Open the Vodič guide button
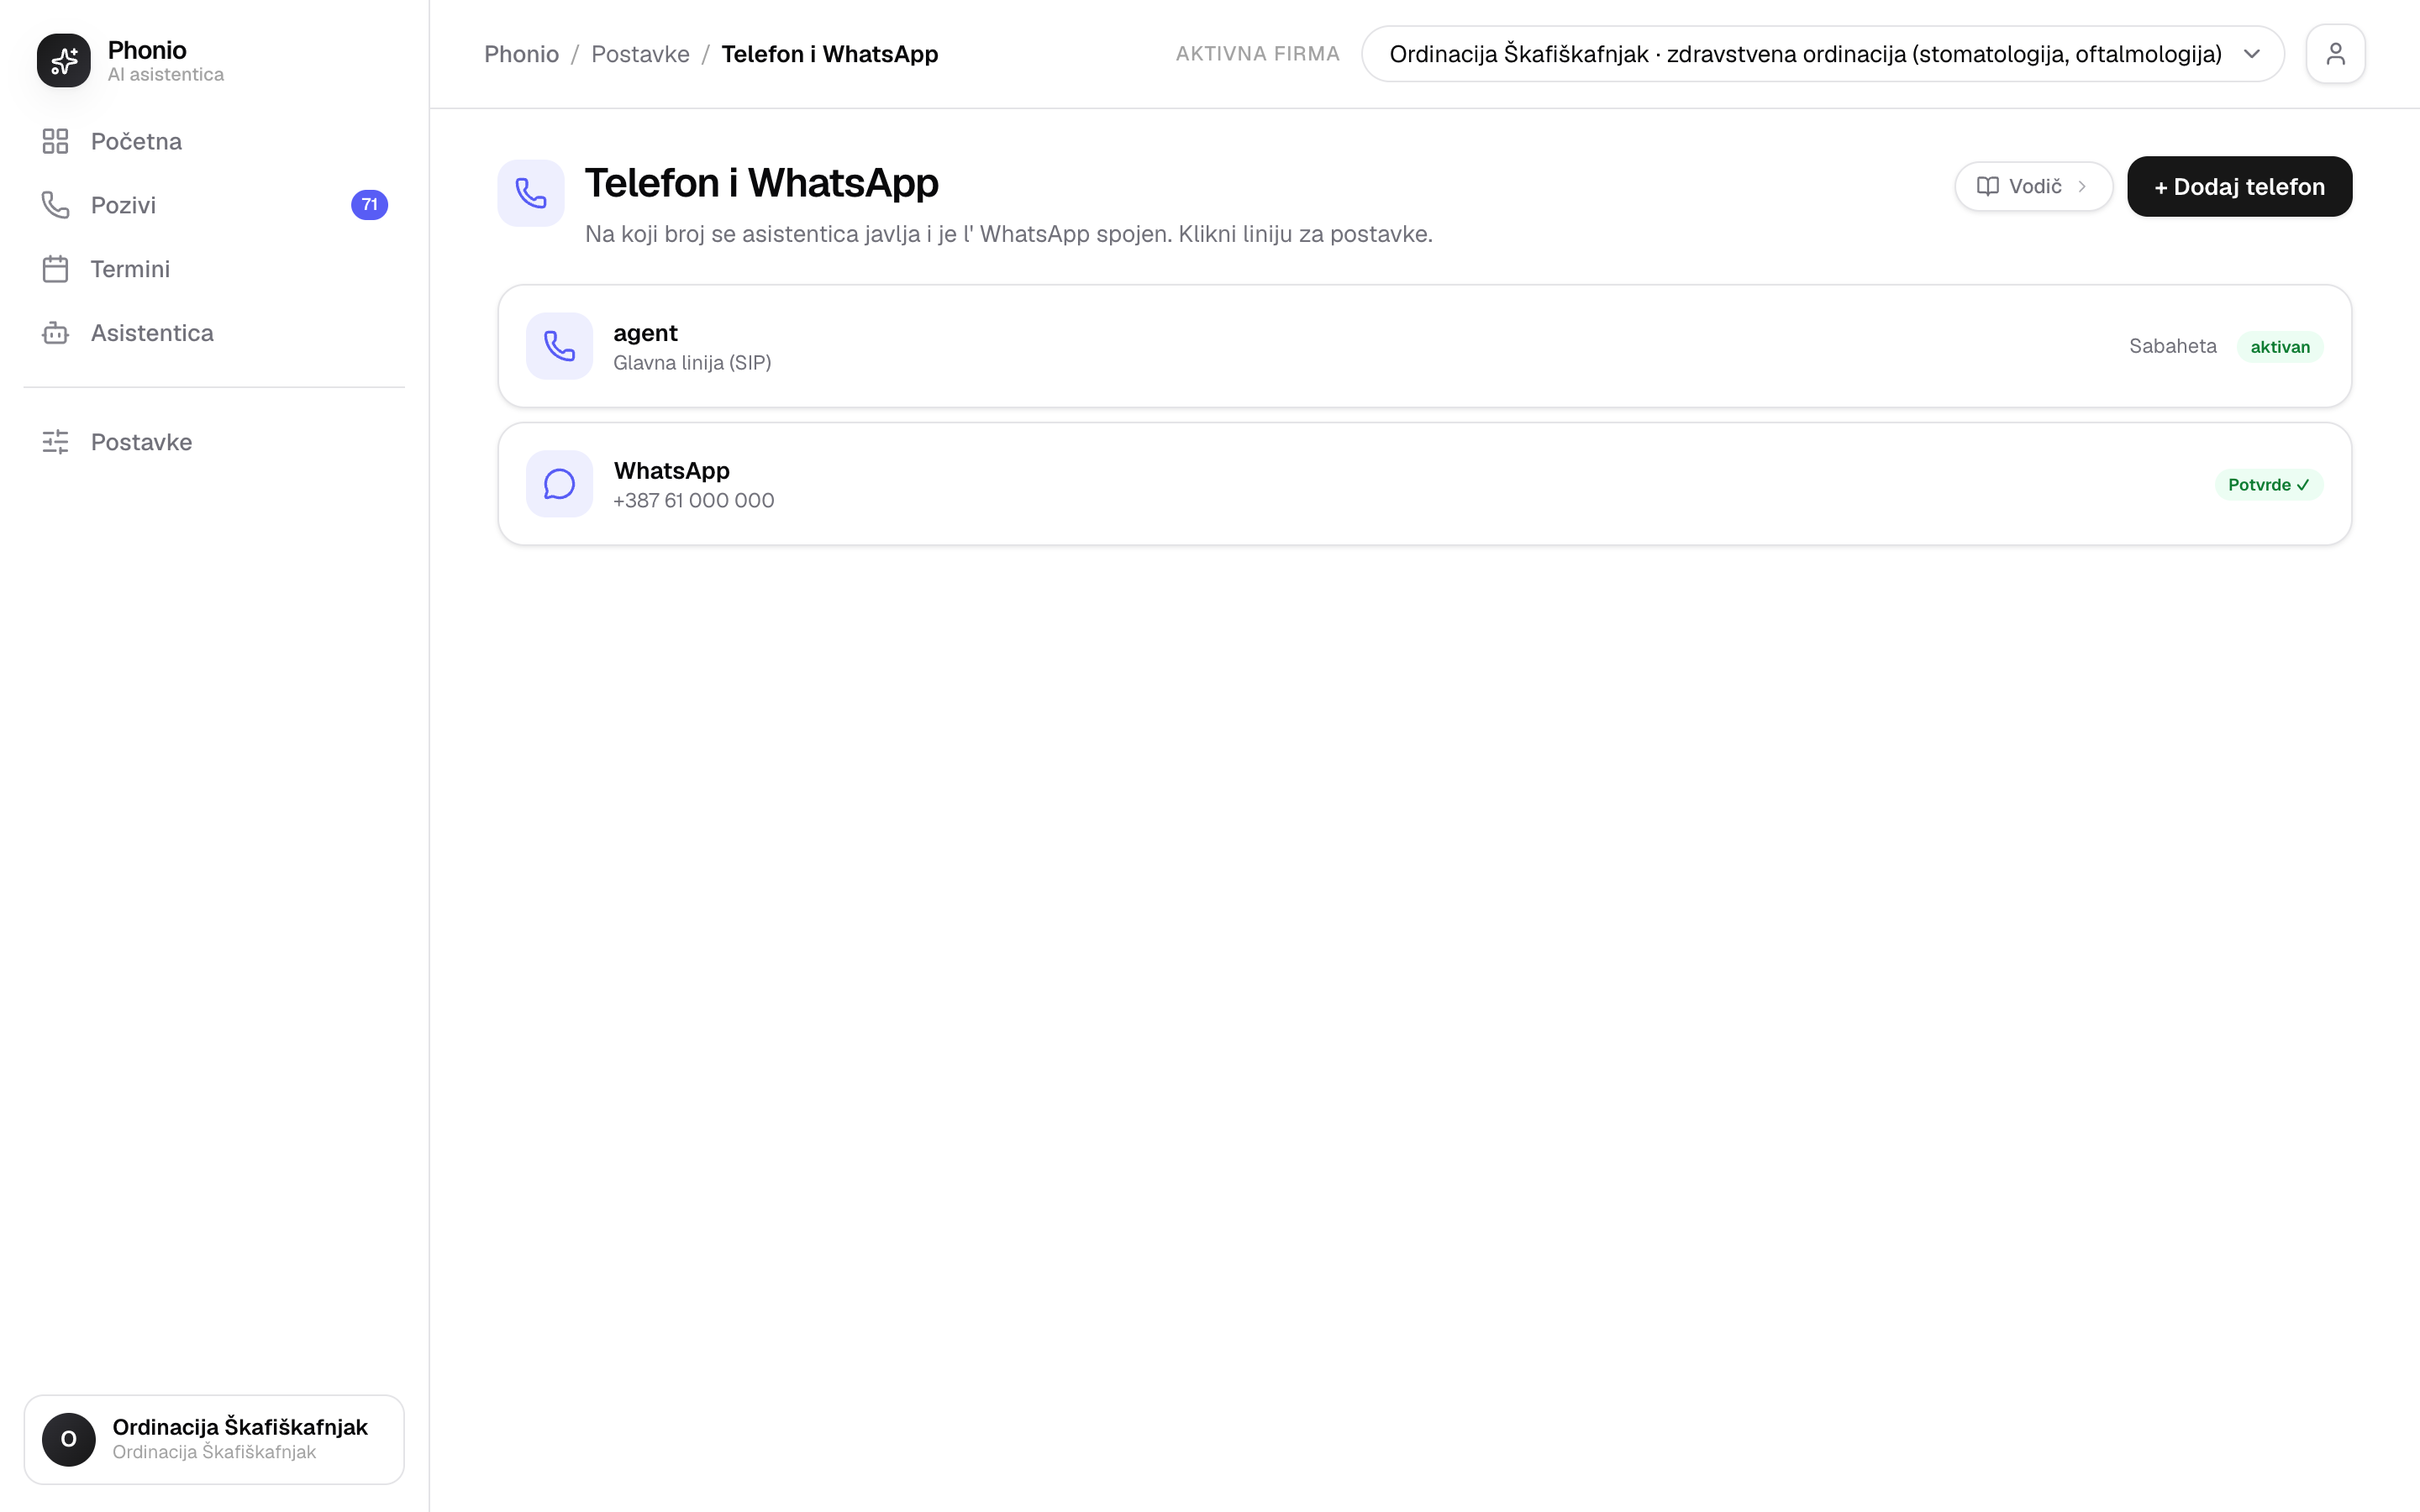Viewport: 2420px width, 1512px height. click(x=2033, y=187)
